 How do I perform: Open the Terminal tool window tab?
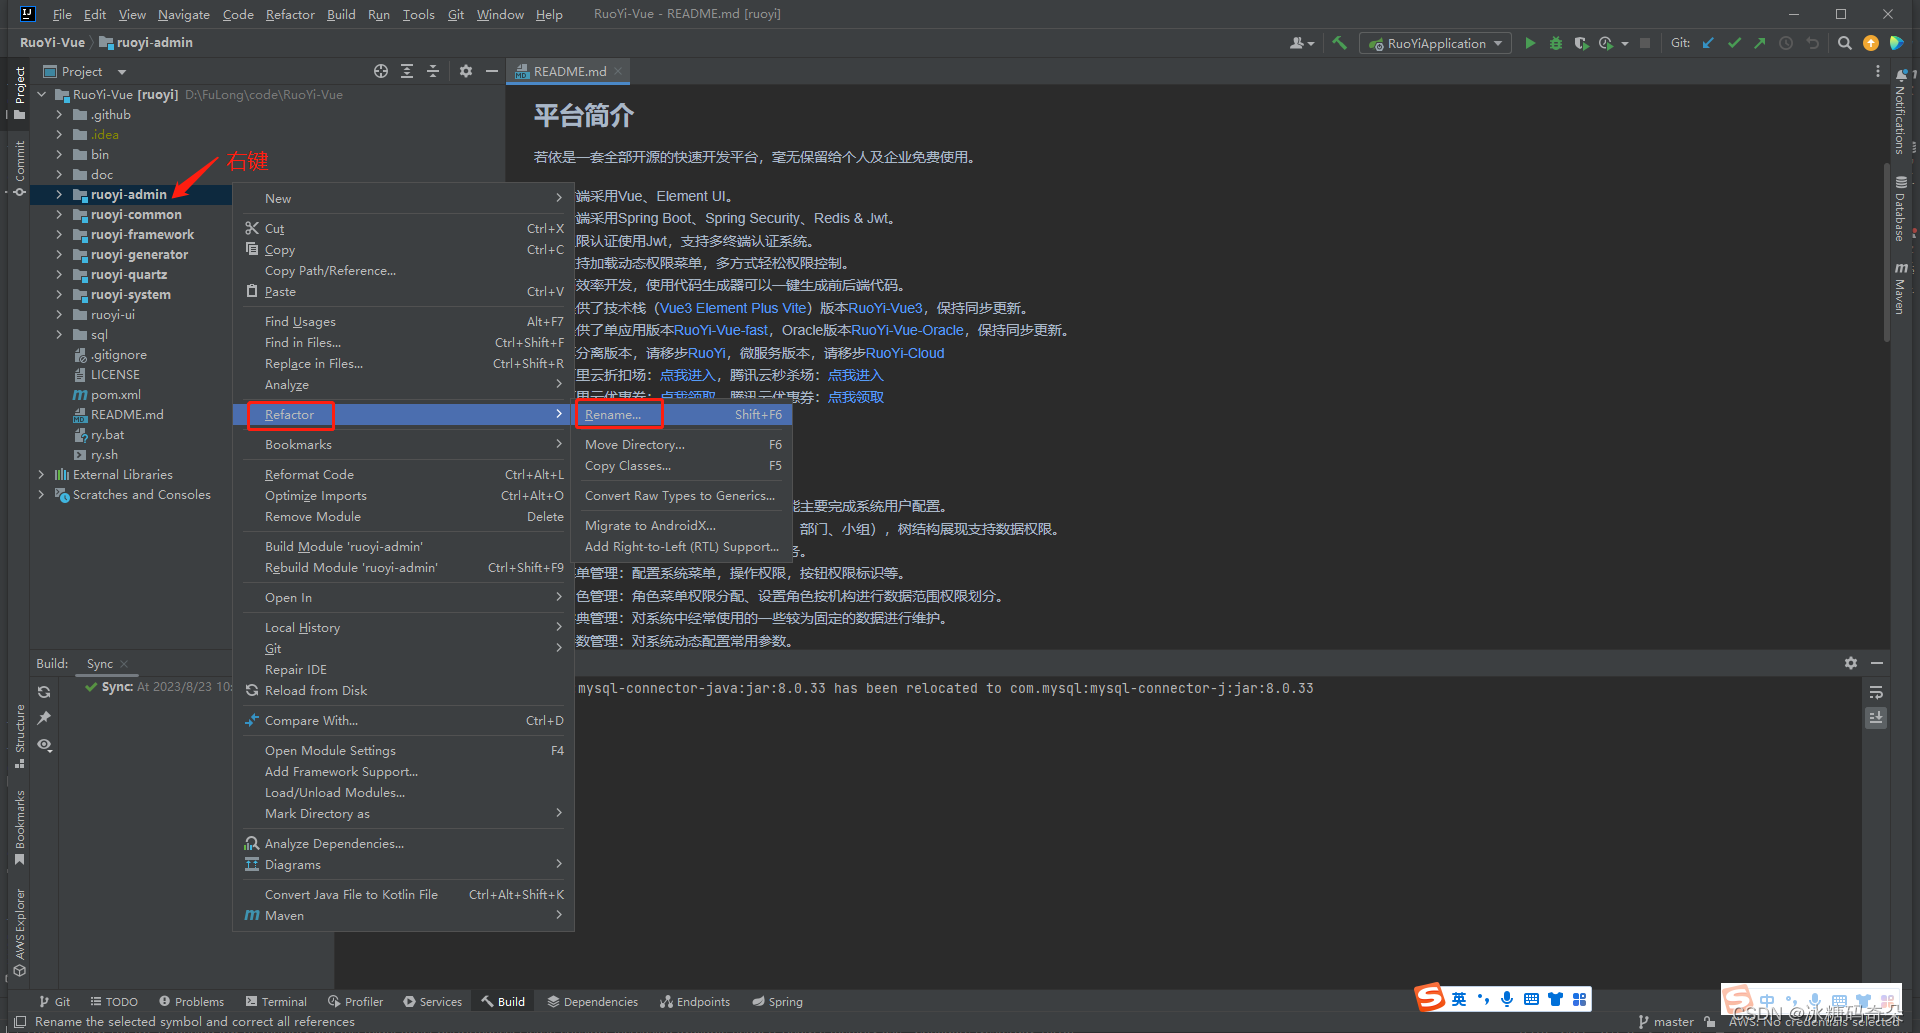pos(276,1001)
